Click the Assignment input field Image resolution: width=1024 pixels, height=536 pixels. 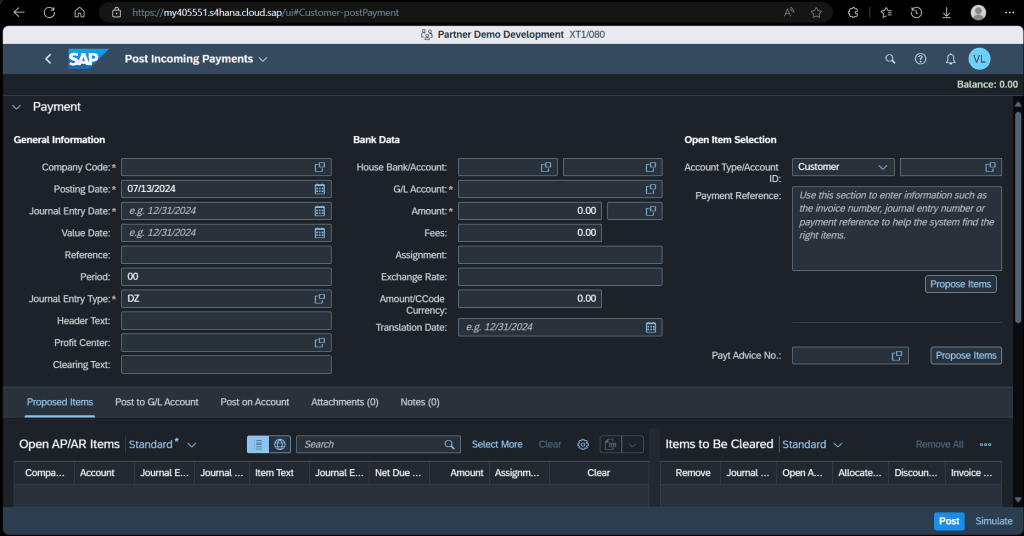coord(560,255)
